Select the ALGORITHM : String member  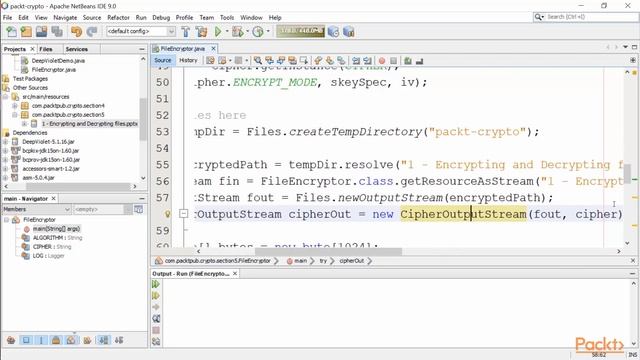pyautogui.click(x=57, y=238)
